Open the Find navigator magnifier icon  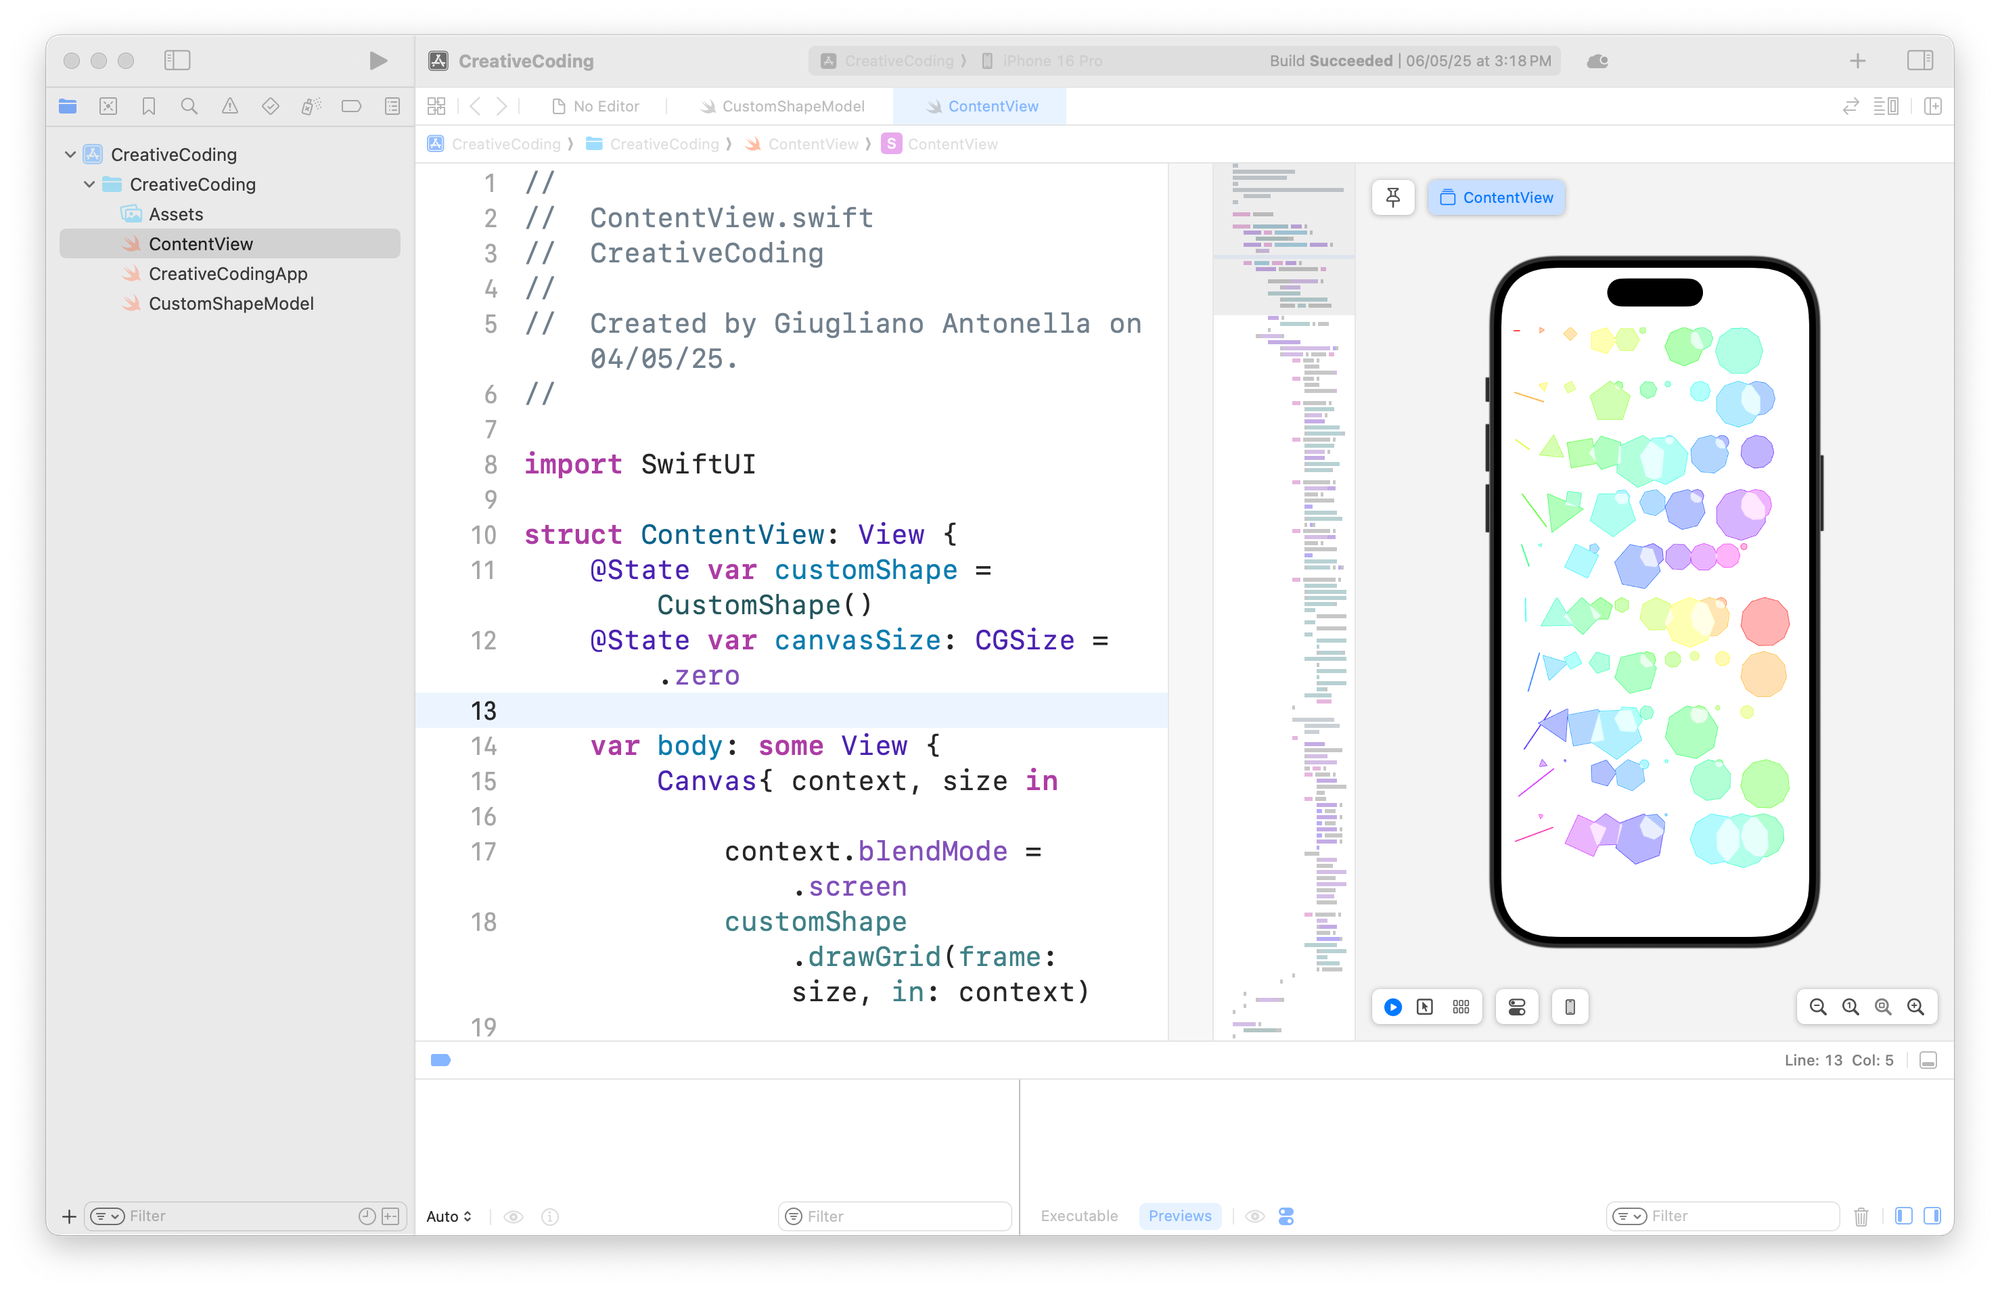[x=189, y=106]
